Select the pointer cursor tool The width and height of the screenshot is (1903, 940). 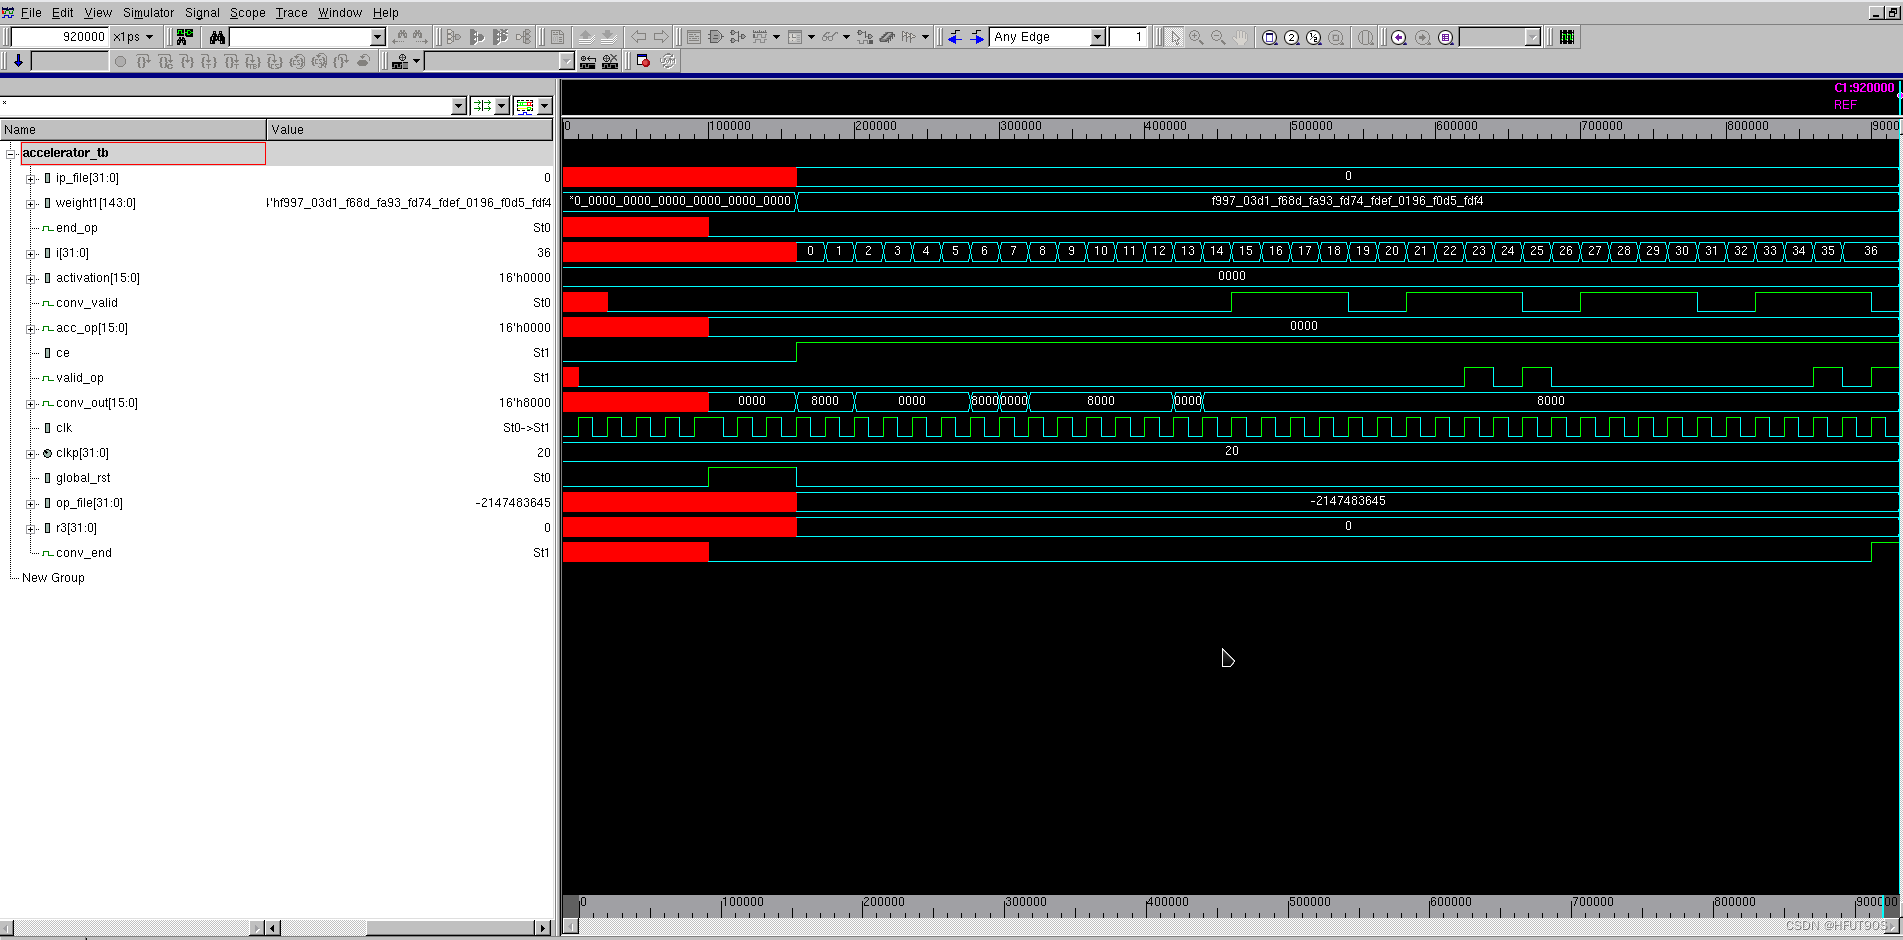tap(1175, 37)
